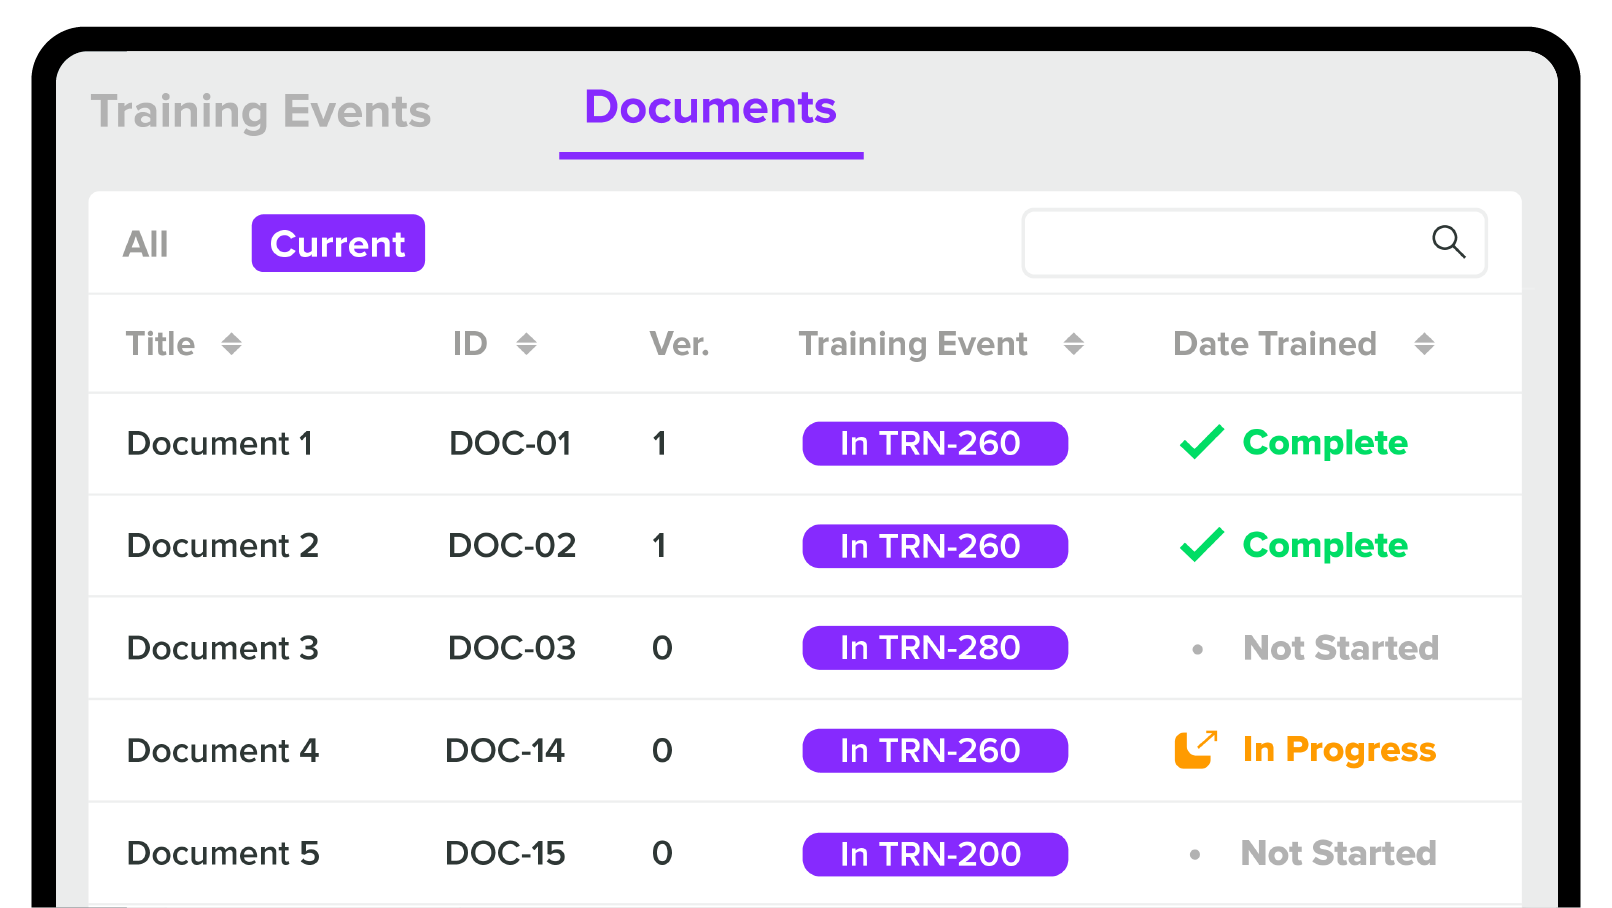Click the green checkmark beside Document 1
Image resolution: width=1612 pixels, height=908 pixels.
(1201, 443)
